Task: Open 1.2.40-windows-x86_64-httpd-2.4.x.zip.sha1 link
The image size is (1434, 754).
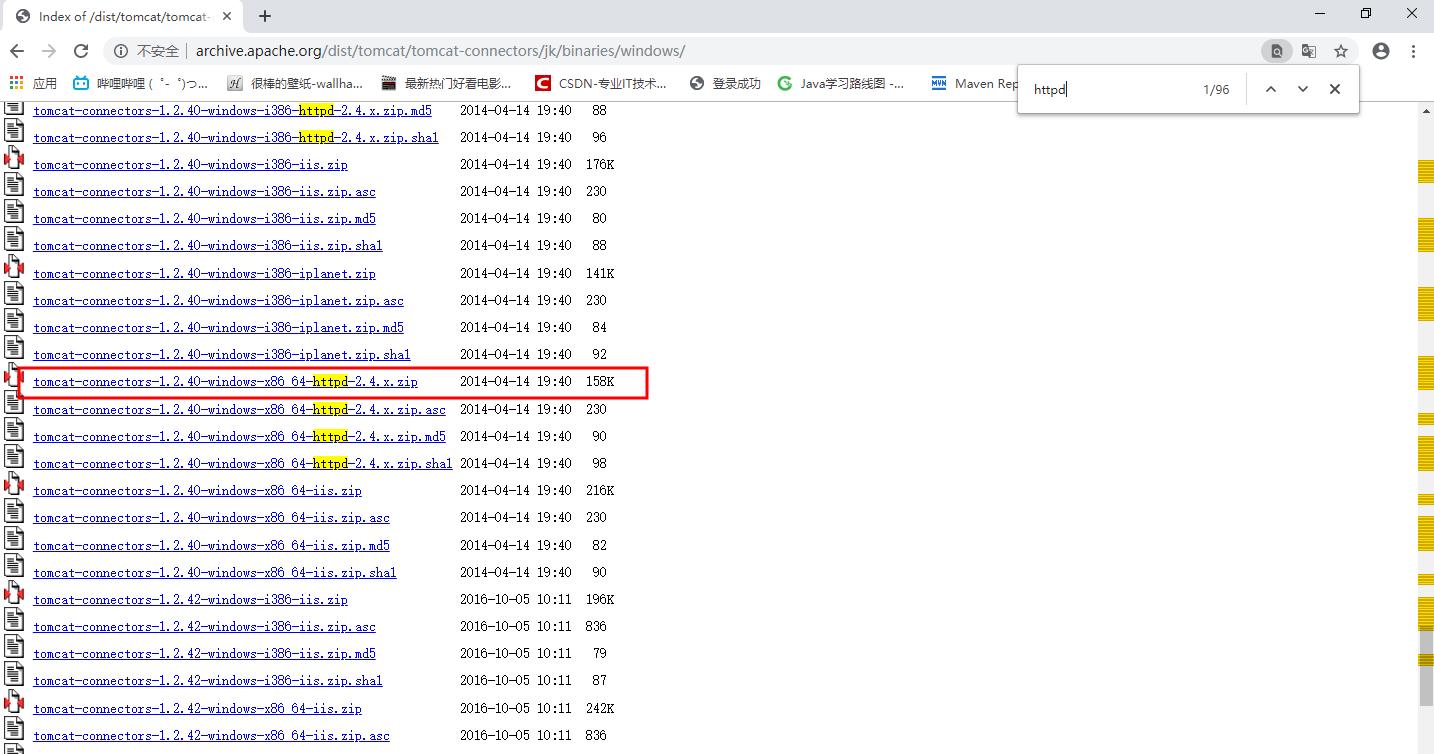Action: click(x=243, y=463)
